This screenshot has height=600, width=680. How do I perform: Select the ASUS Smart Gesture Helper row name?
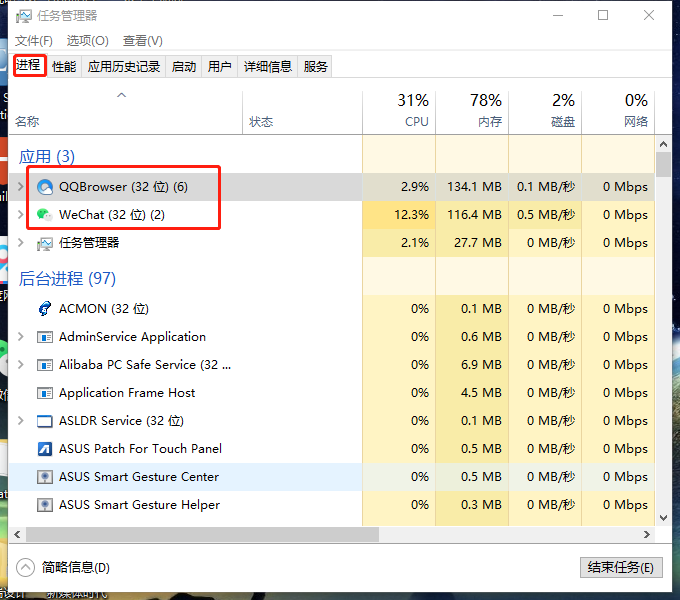pyautogui.click(x=140, y=505)
